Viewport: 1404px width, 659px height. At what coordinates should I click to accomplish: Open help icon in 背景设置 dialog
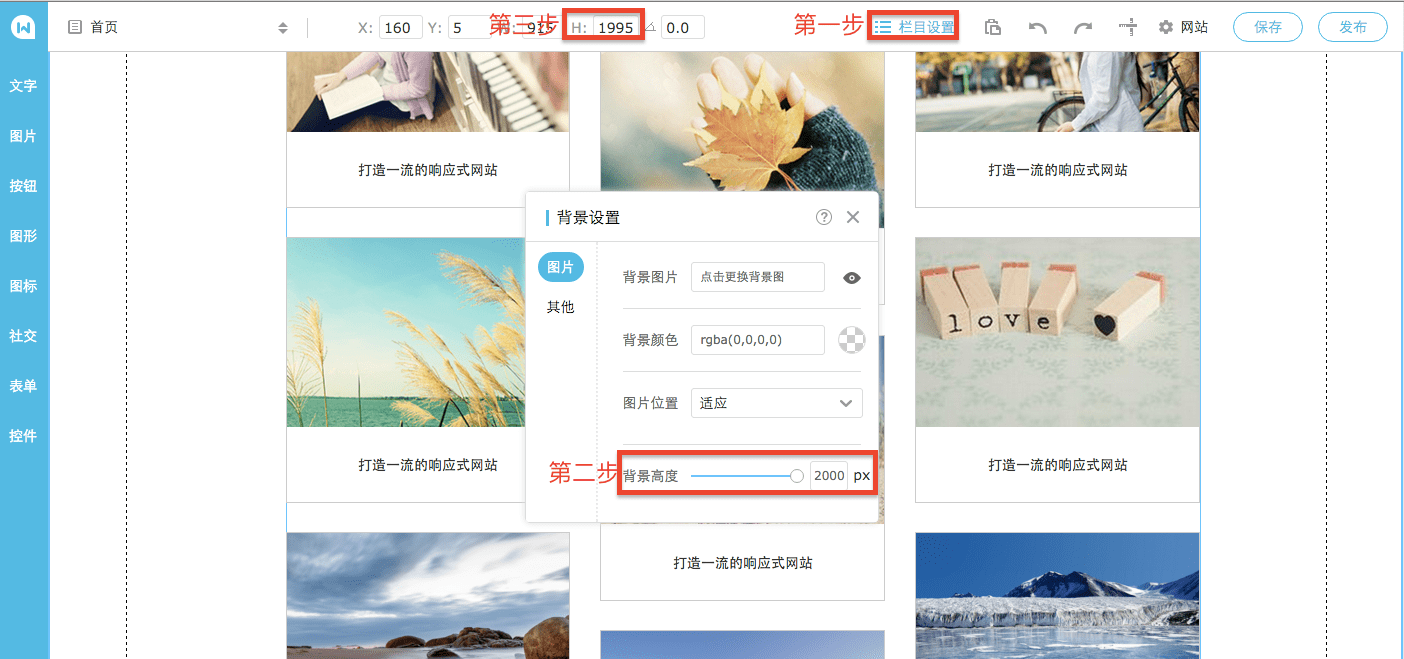(x=824, y=217)
